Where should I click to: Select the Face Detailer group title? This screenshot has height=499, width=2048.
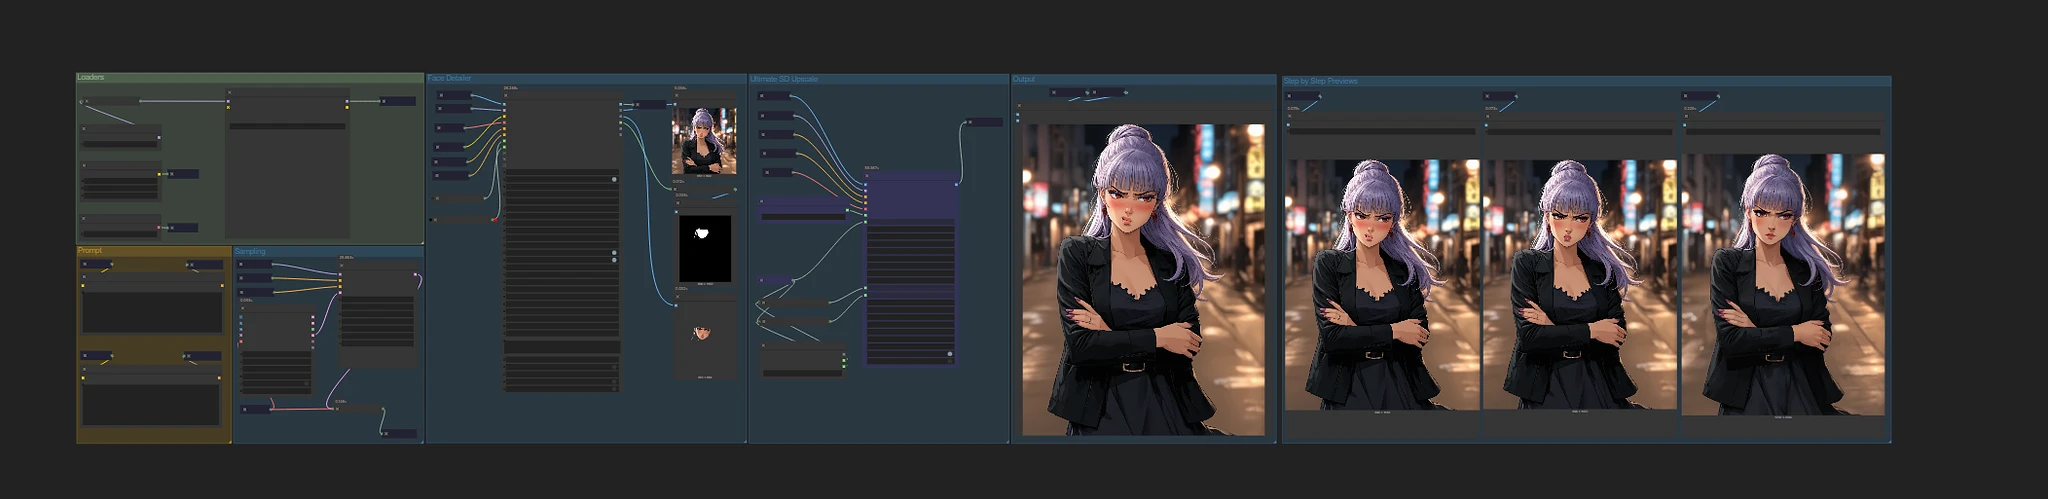point(449,78)
